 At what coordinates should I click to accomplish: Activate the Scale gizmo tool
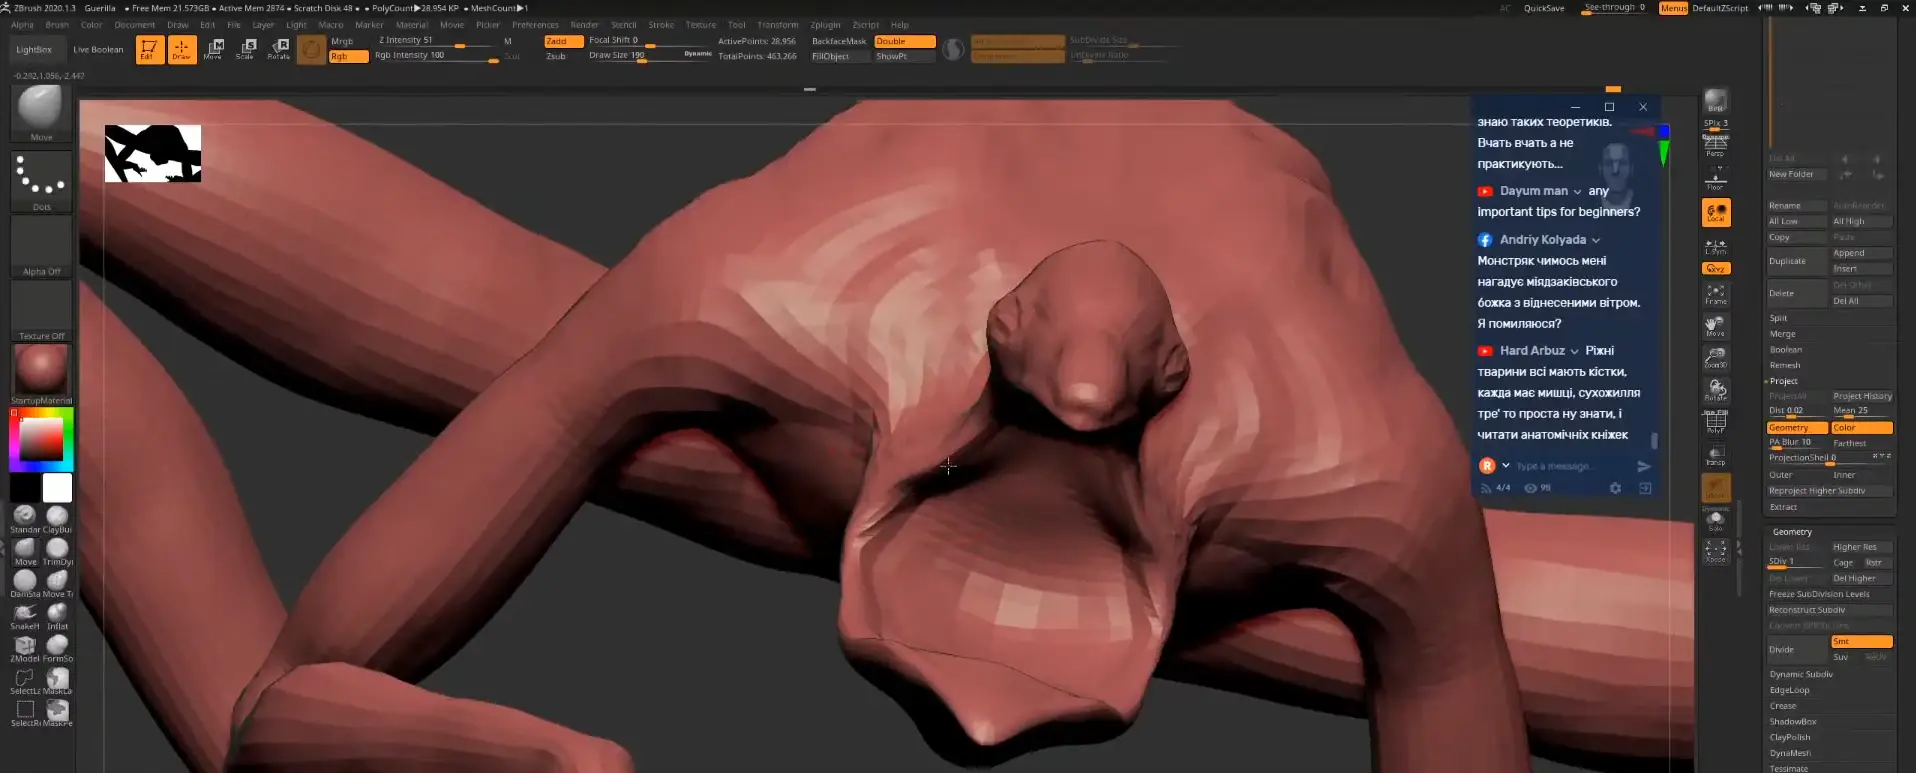coord(245,49)
